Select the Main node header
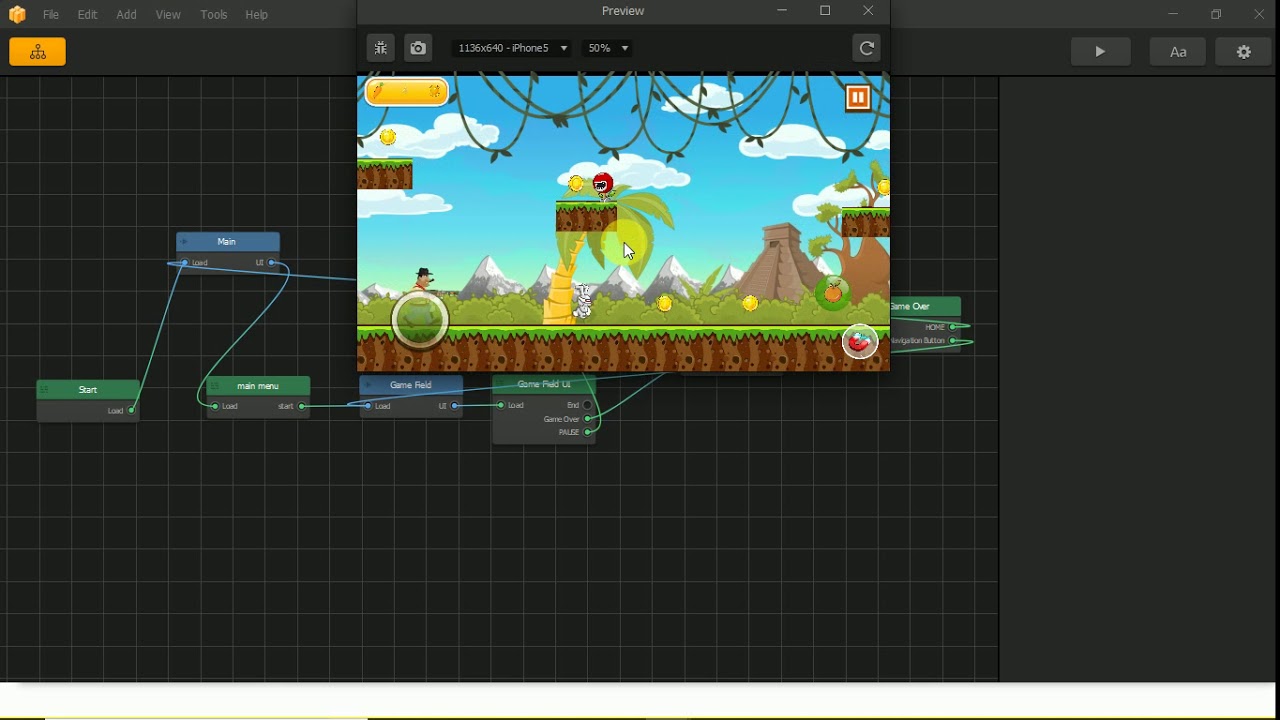Image resolution: width=1280 pixels, height=720 pixels. click(x=228, y=242)
